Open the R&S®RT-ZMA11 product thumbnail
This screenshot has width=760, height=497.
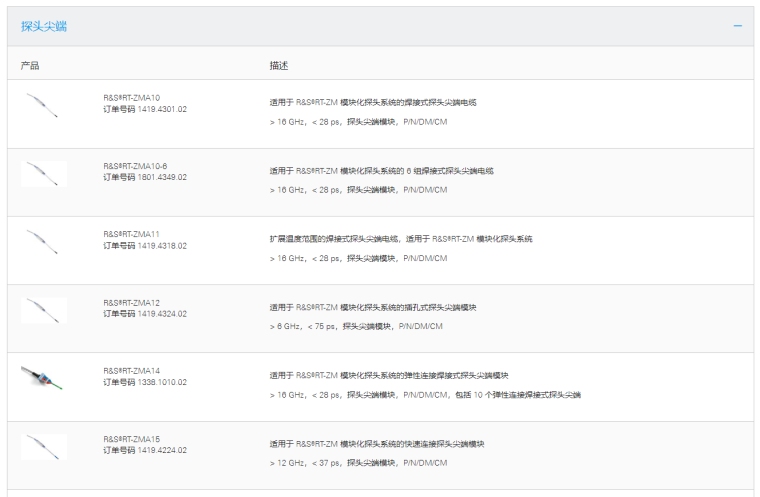(x=43, y=241)
